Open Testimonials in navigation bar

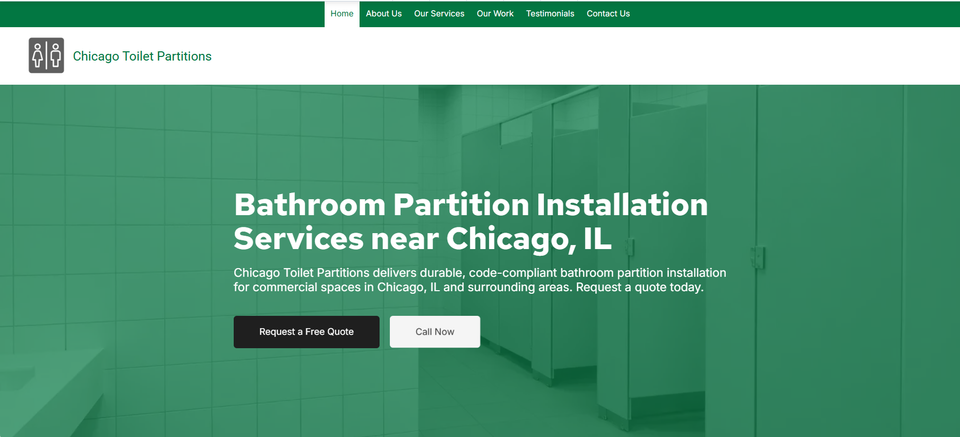550,13
